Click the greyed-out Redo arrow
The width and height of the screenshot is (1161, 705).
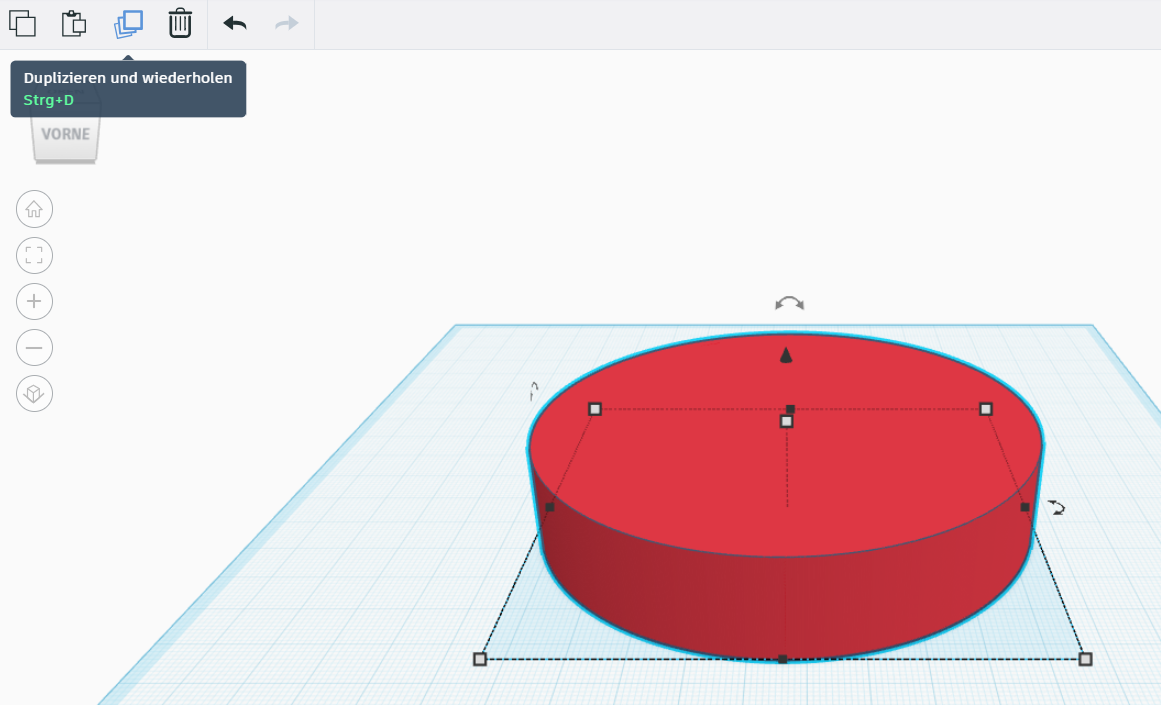[287, 24]
